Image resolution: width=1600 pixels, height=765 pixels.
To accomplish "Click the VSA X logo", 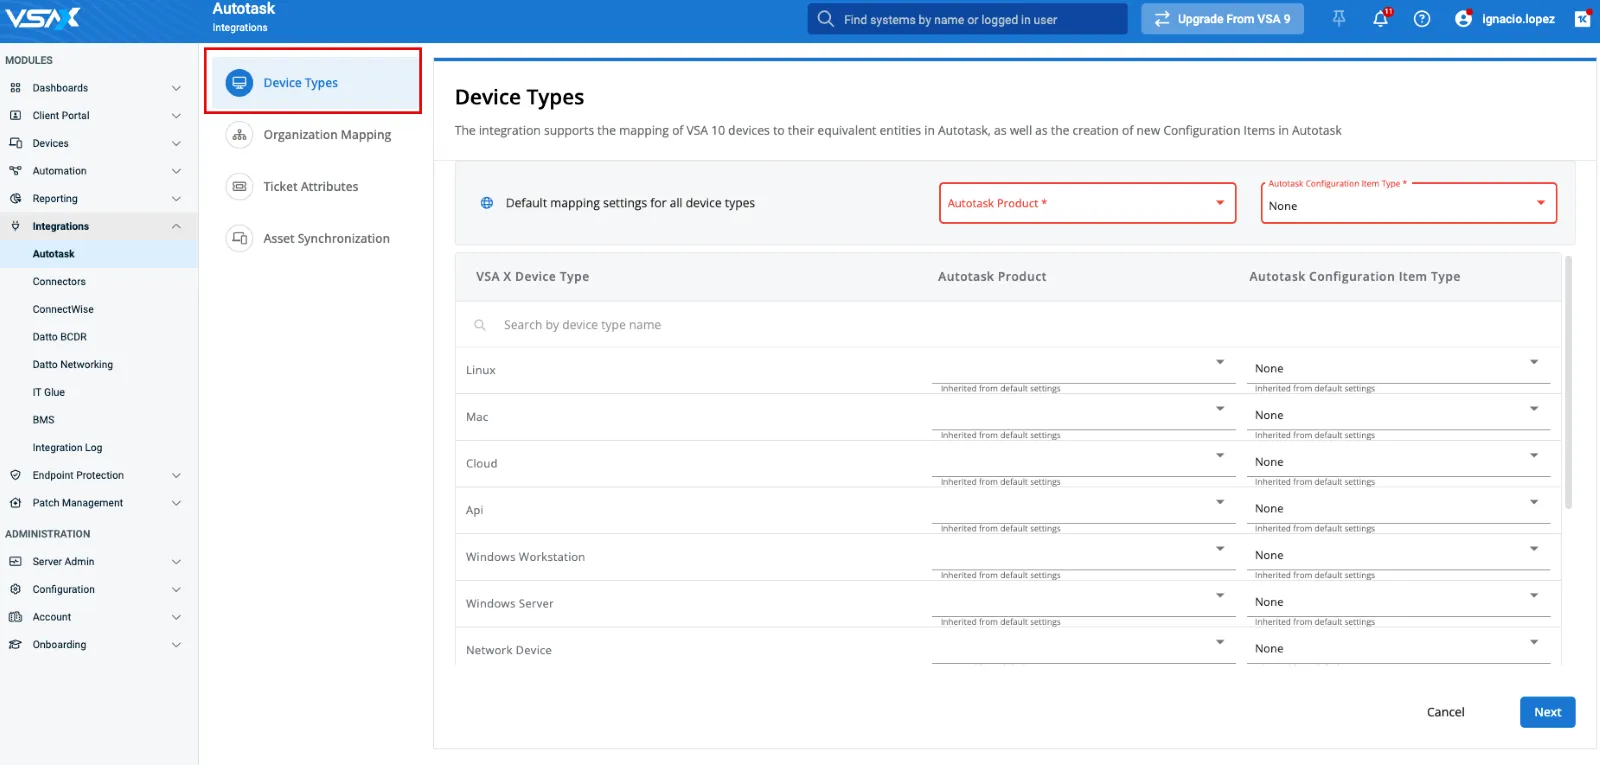I will tap(42, 18).
